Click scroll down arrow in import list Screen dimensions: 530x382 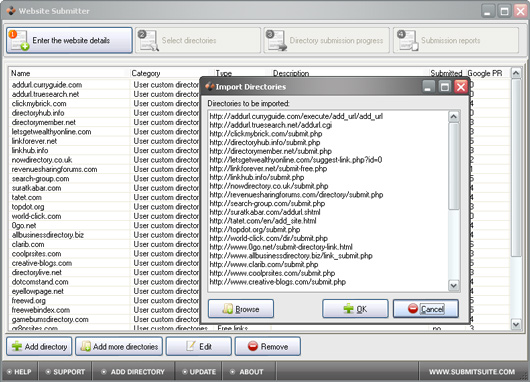pos(454,286)
